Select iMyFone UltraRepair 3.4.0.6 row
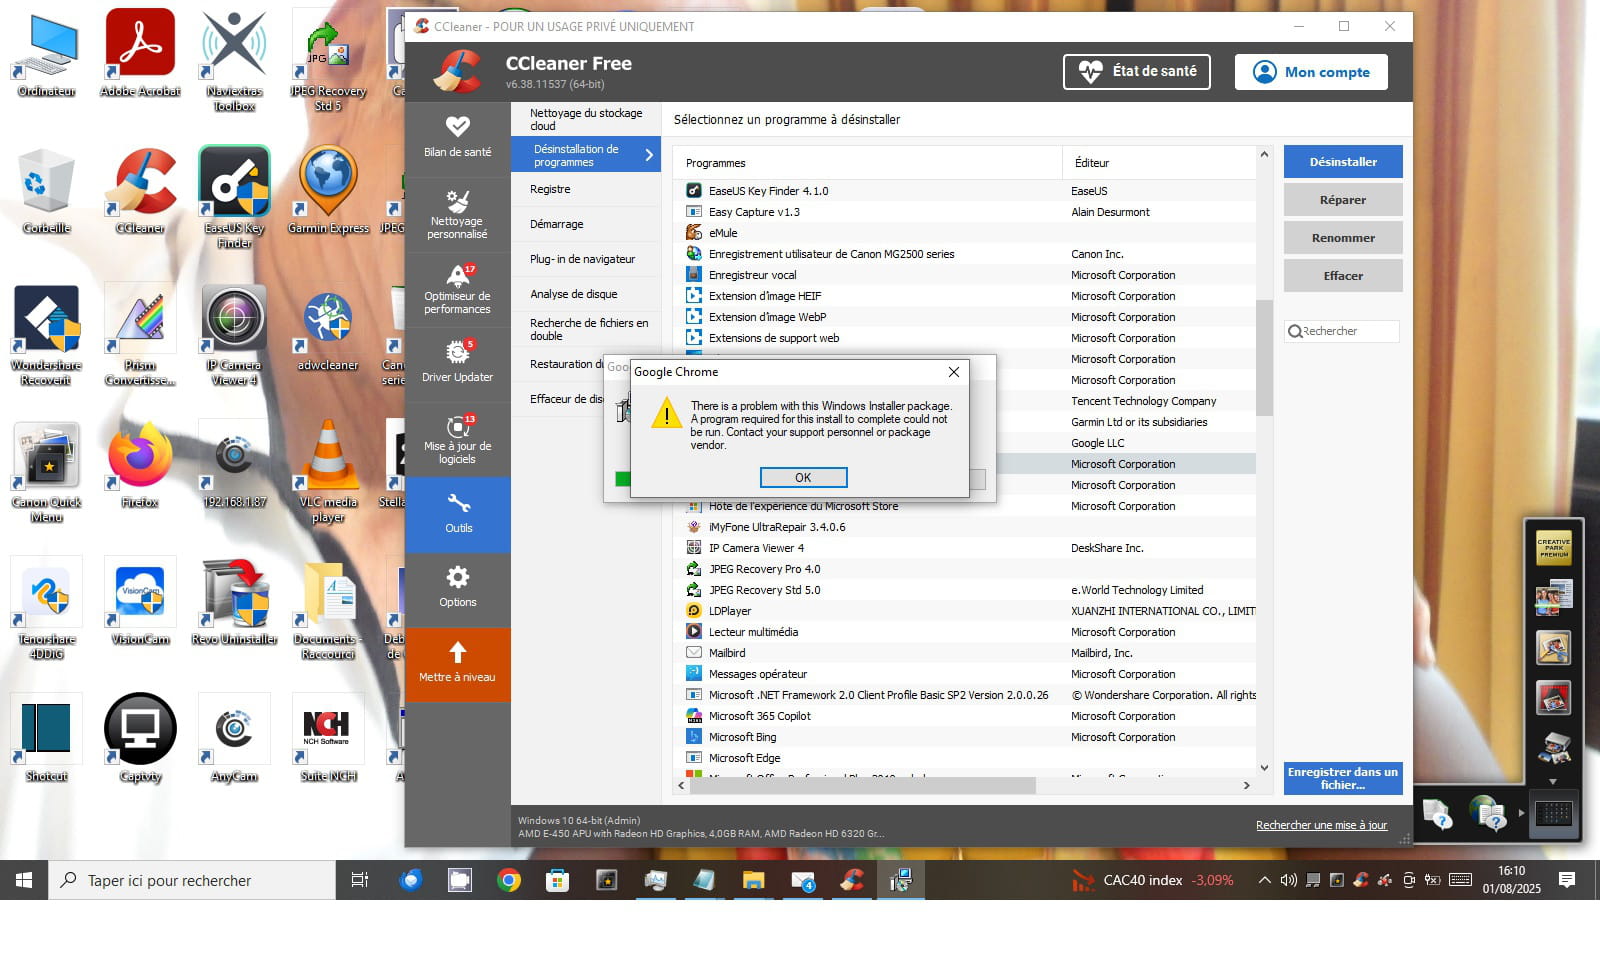This screenshot has height=980, width=1600. pyautogui.click(x=965, y=527)
